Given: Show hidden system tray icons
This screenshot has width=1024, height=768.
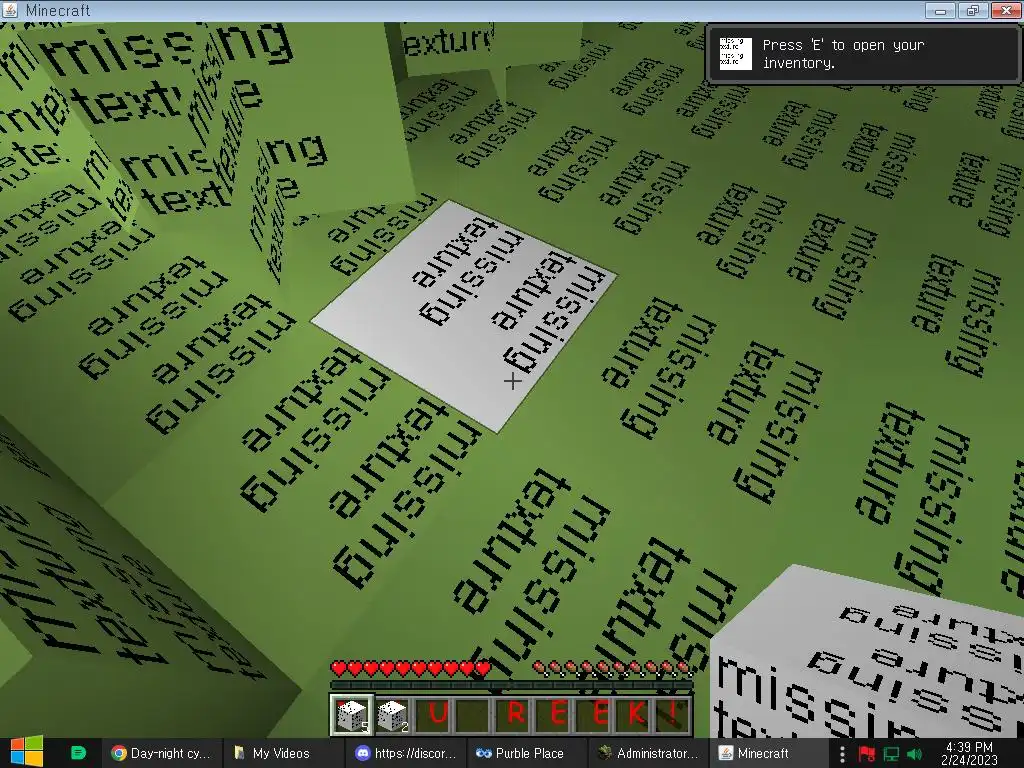Looking at the screenshot, I should [x=842, y=754].
